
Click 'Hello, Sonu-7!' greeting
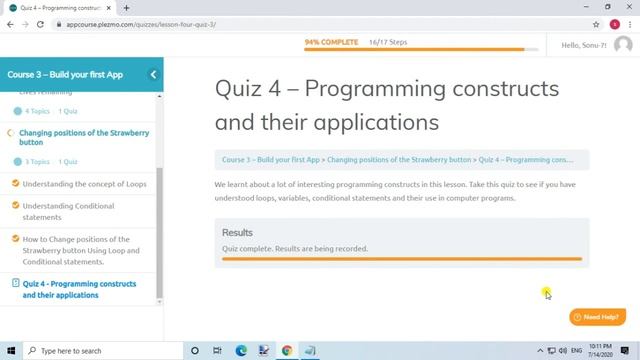pyautogui.click(x=584, y=45)
